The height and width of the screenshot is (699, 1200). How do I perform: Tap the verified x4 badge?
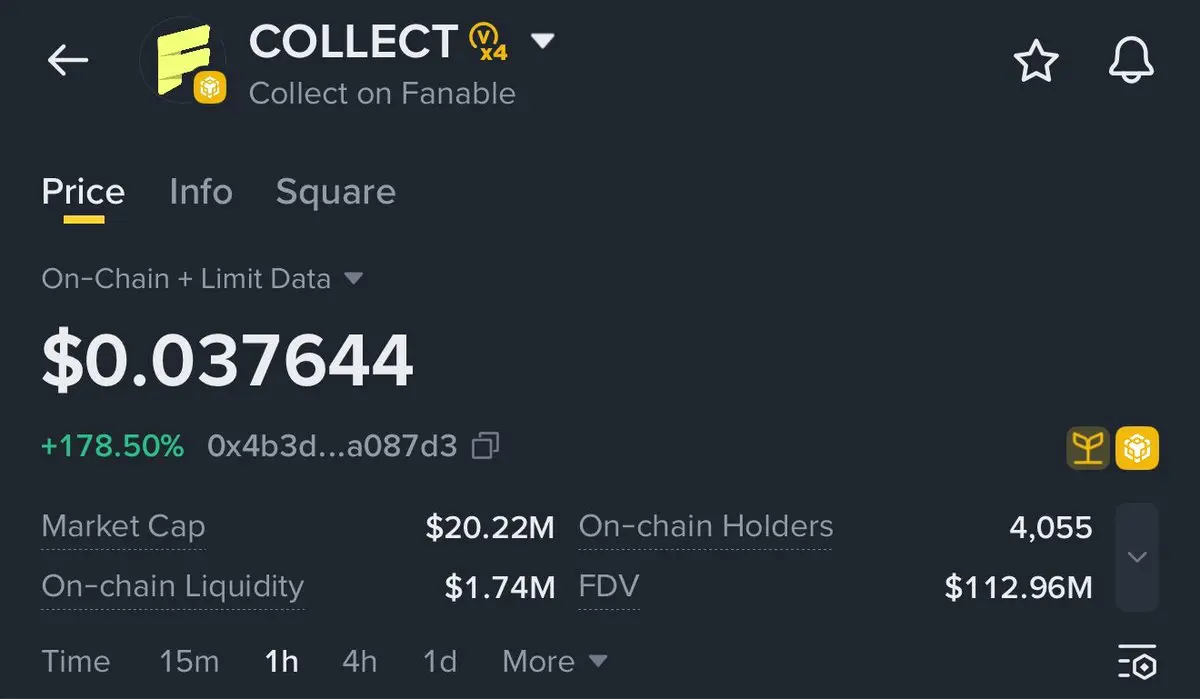pyautogui.click(x=488, y=42)
